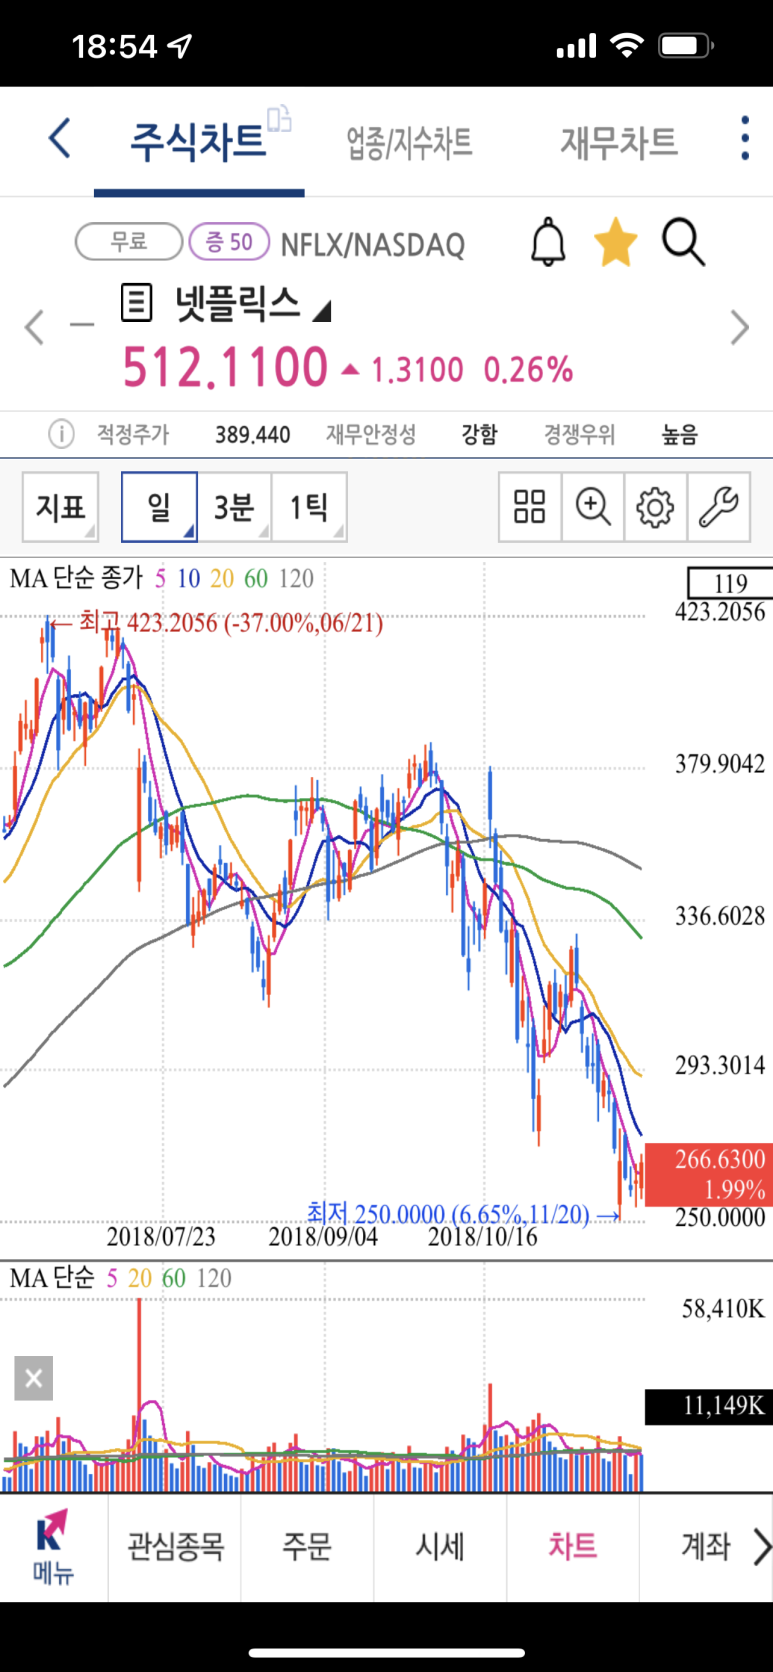Tap the black 11,149K volume tag
This screenshot has height=1672, width=773.
click(708, 1406)
